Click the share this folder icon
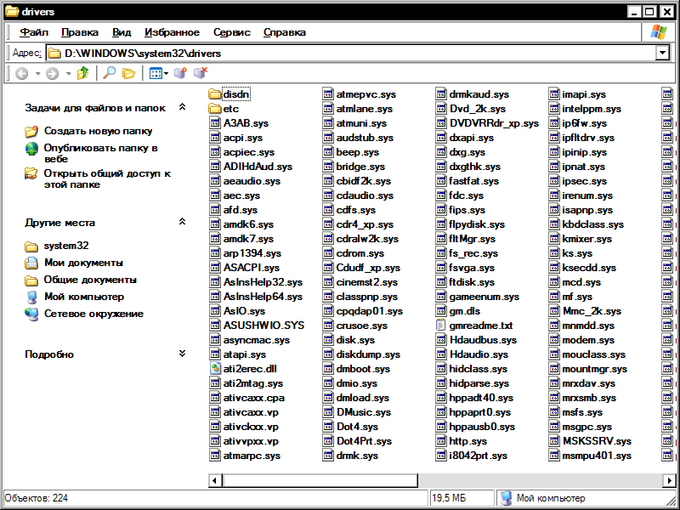Viewport: 680px width, 510px height. click(31, 173)
